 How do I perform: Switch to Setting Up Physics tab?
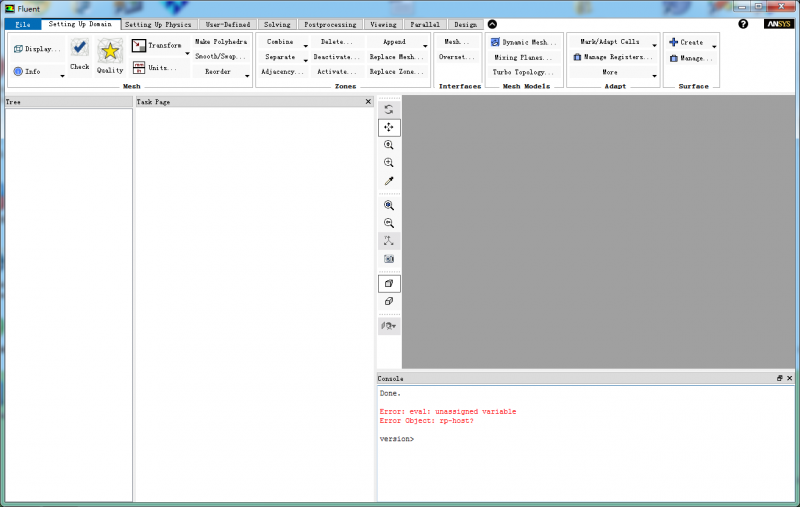pyautogui.click(x=158, y=24)
